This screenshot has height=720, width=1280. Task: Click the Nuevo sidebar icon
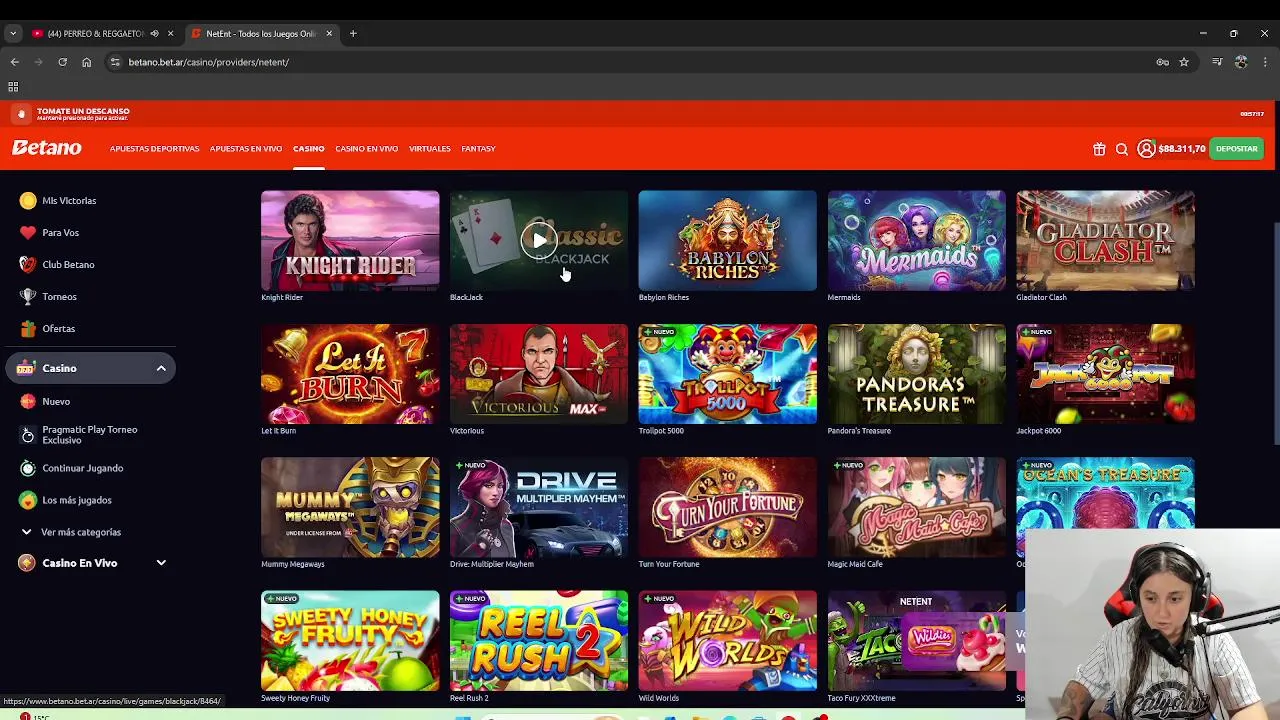tap(28, 402)
